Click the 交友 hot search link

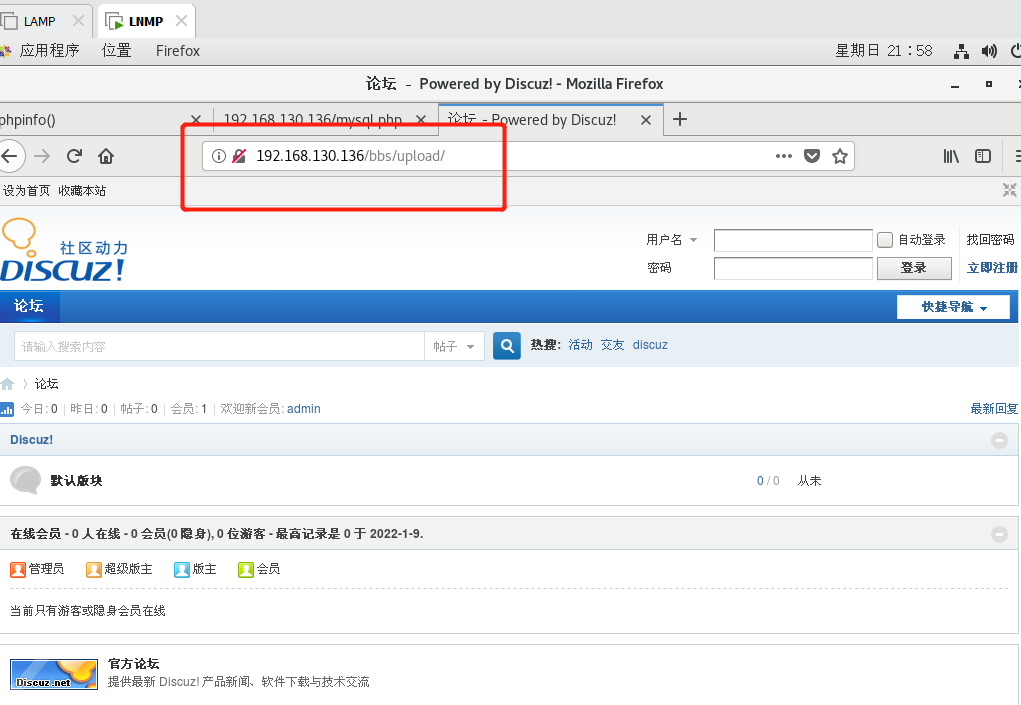click(x=613, y=345)
